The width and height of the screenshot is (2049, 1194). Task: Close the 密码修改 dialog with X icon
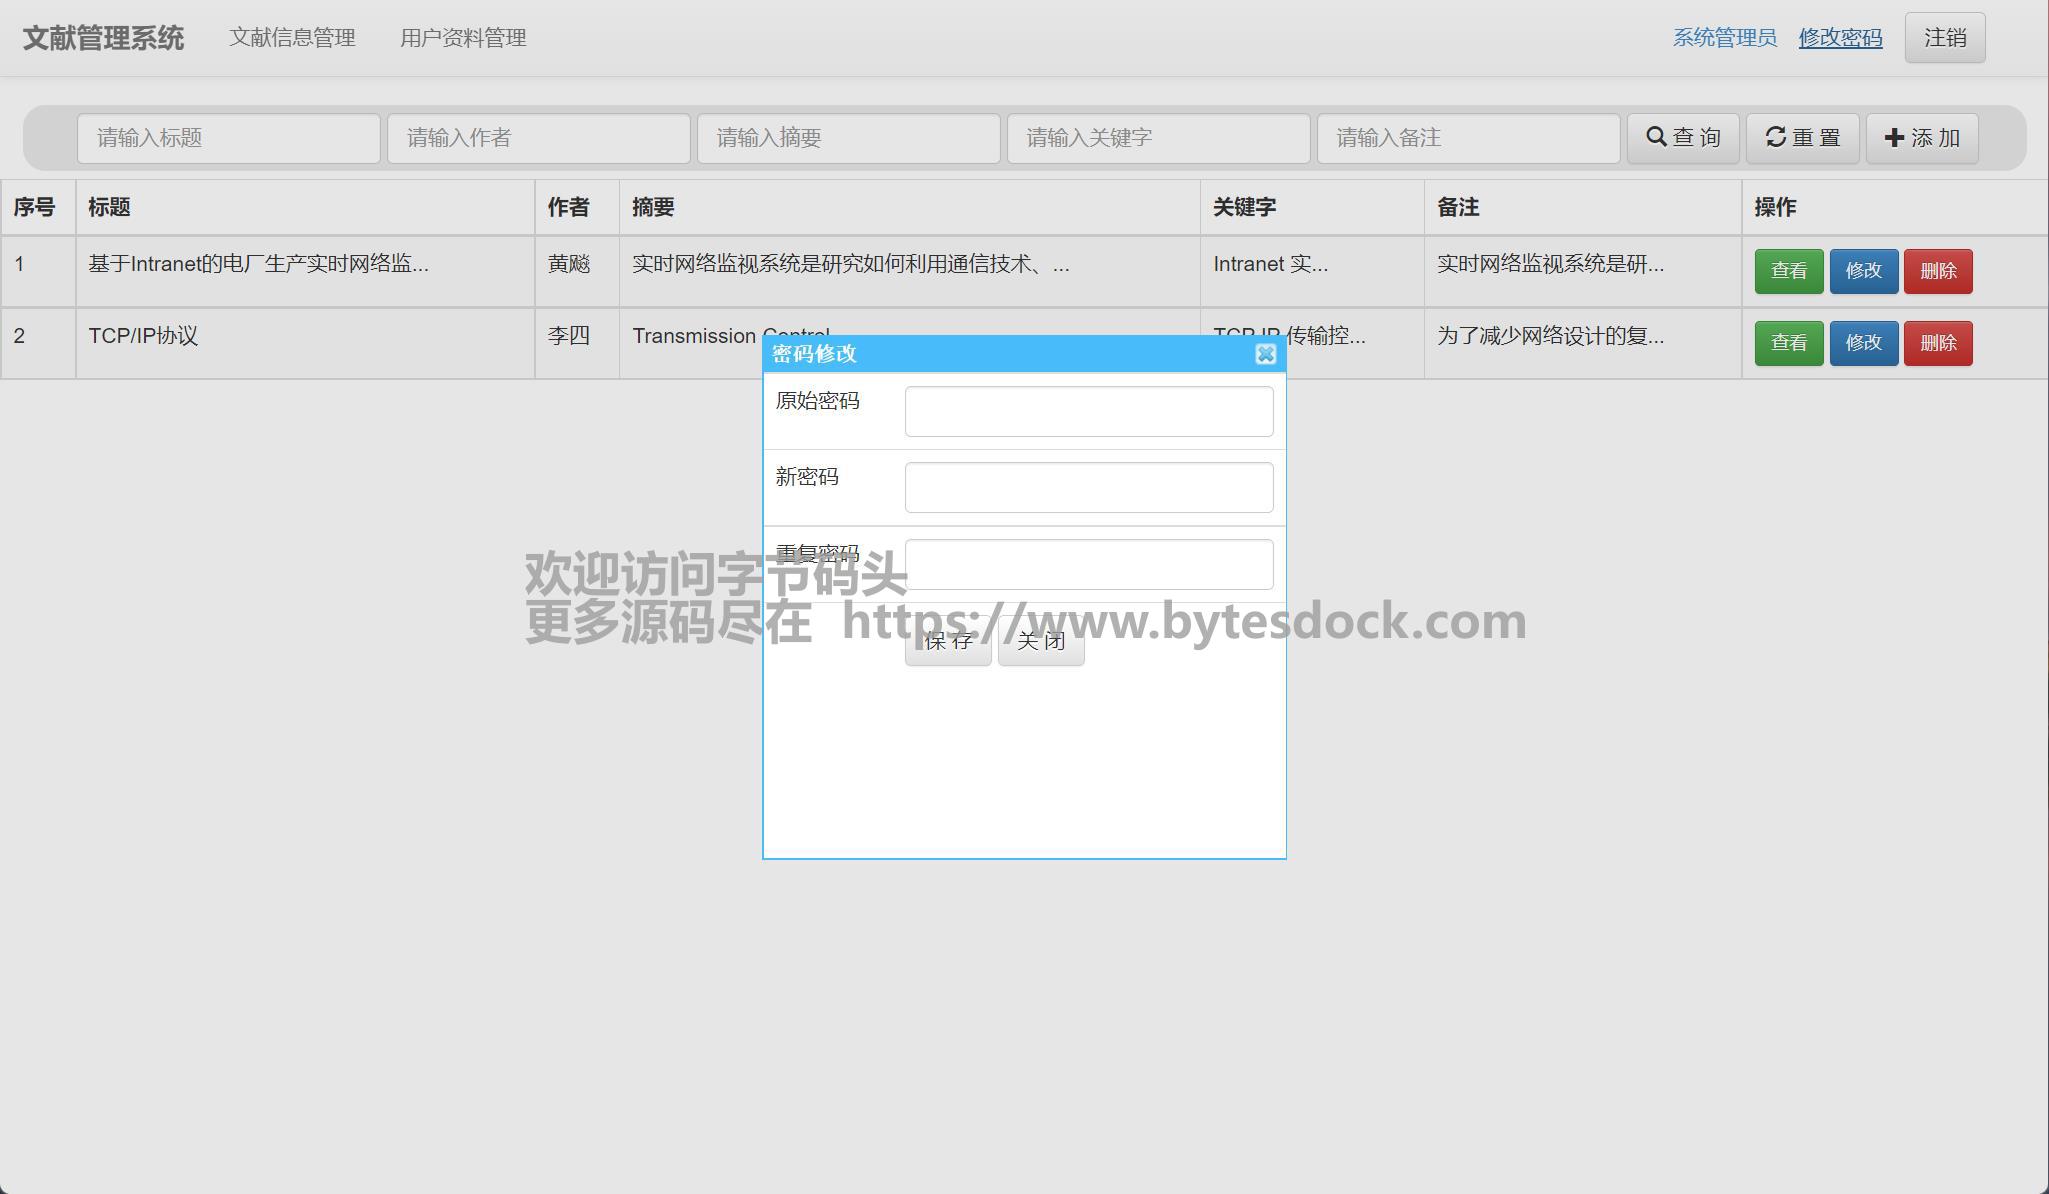click(1265, 354)
